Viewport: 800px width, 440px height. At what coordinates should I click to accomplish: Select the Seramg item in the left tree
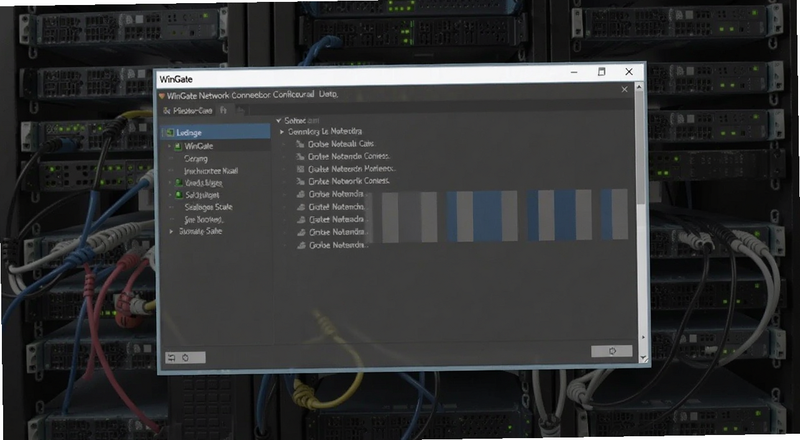point(195,159)
